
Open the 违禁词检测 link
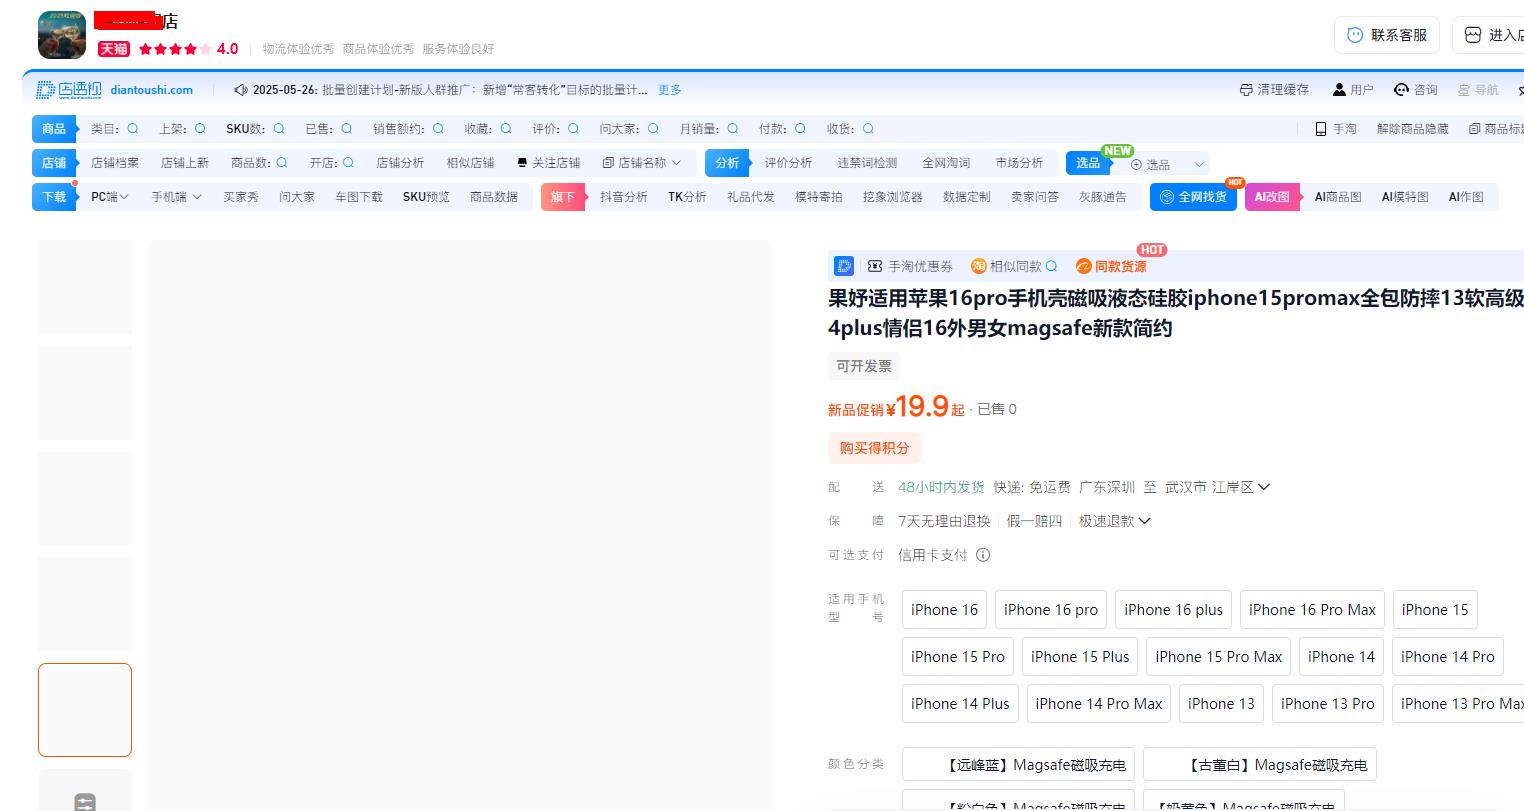867,163
